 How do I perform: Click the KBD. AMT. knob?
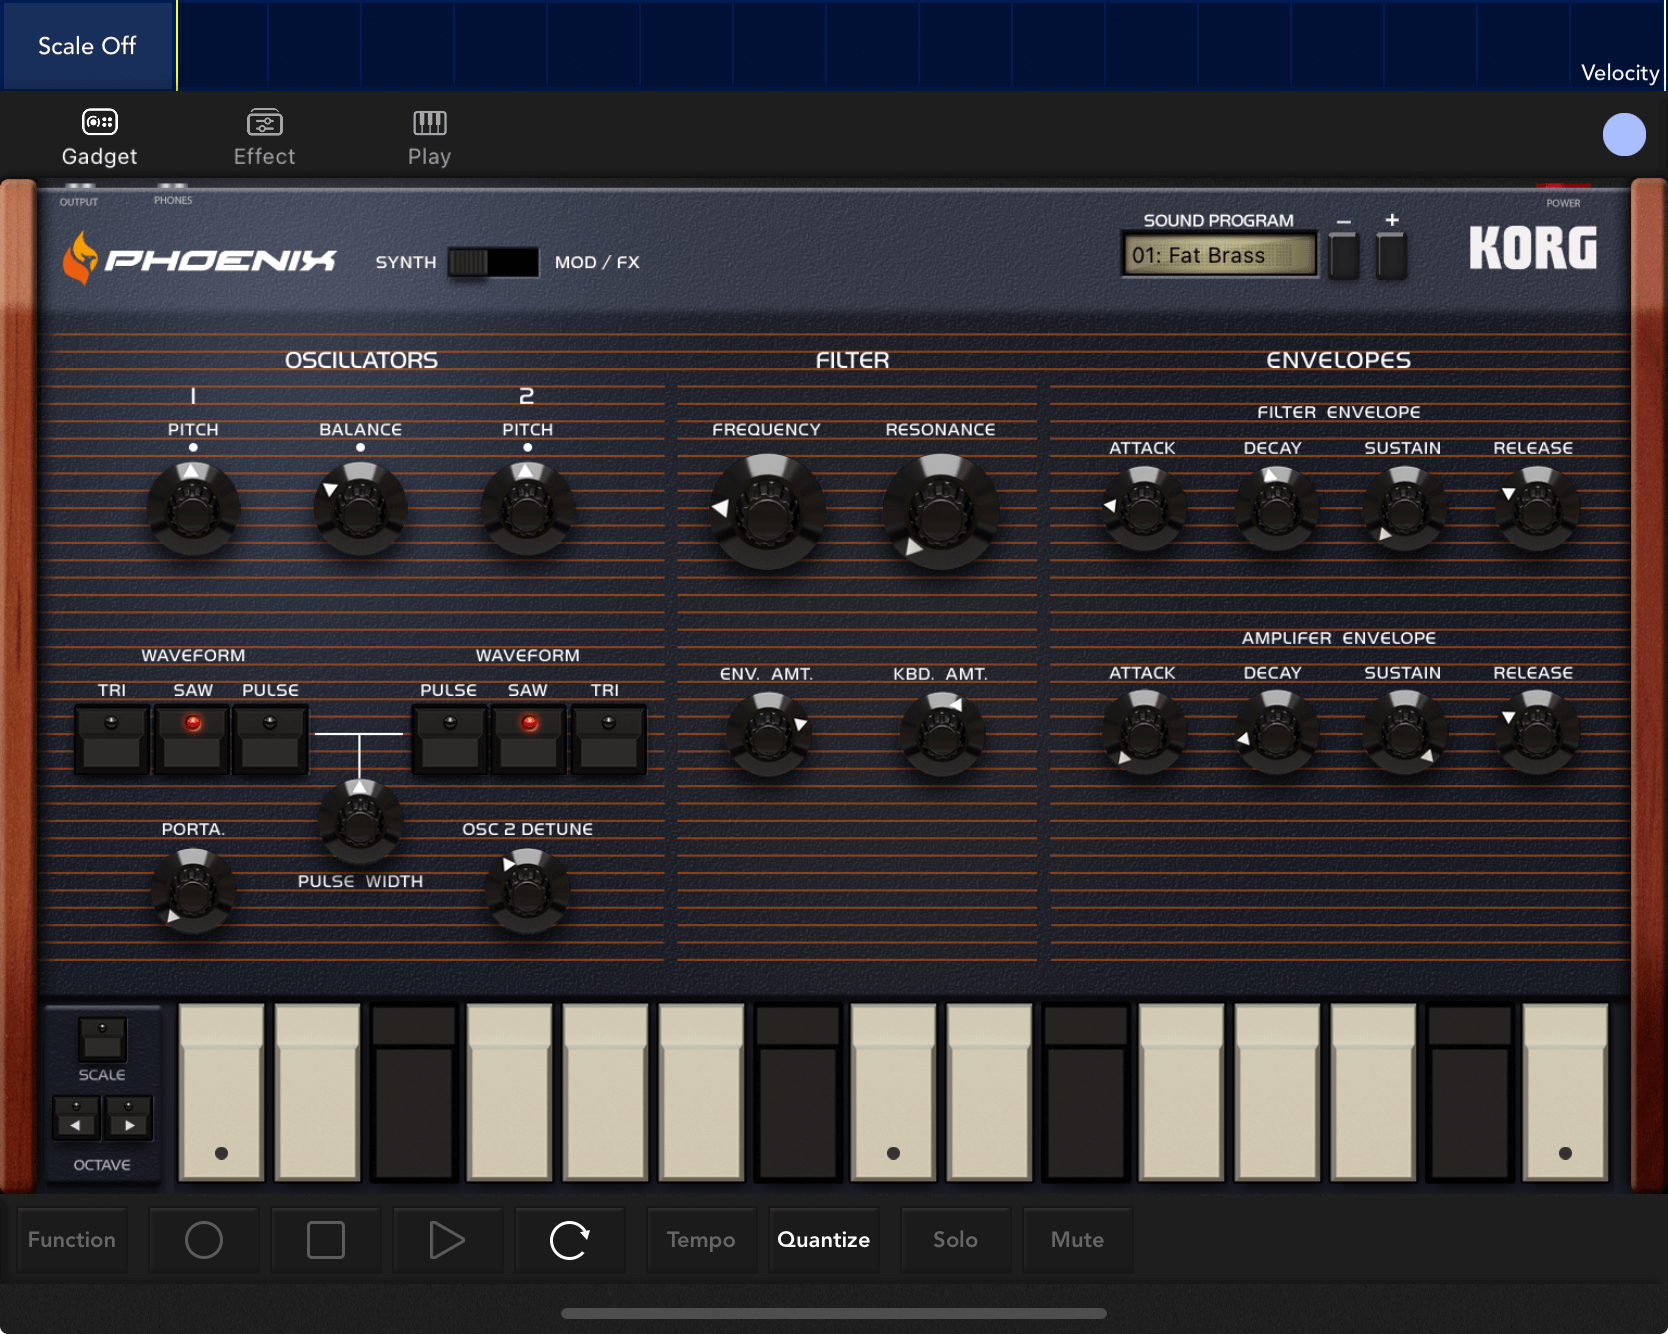click(942, 735)
